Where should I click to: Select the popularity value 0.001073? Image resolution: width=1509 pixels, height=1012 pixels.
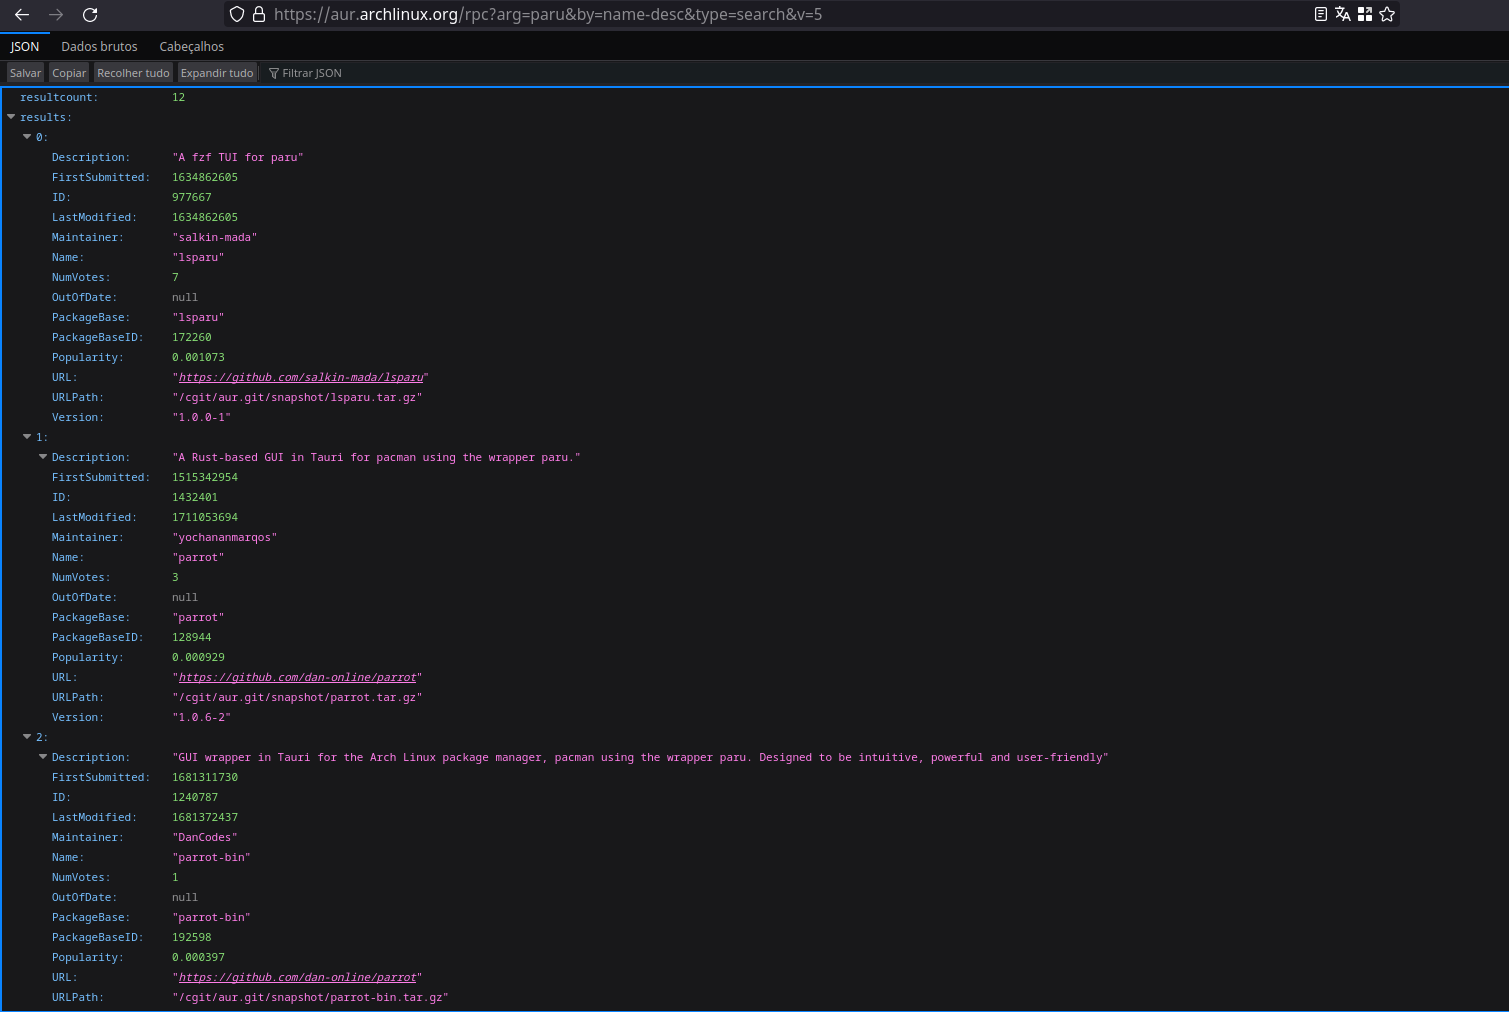click(x=198, y=357)
